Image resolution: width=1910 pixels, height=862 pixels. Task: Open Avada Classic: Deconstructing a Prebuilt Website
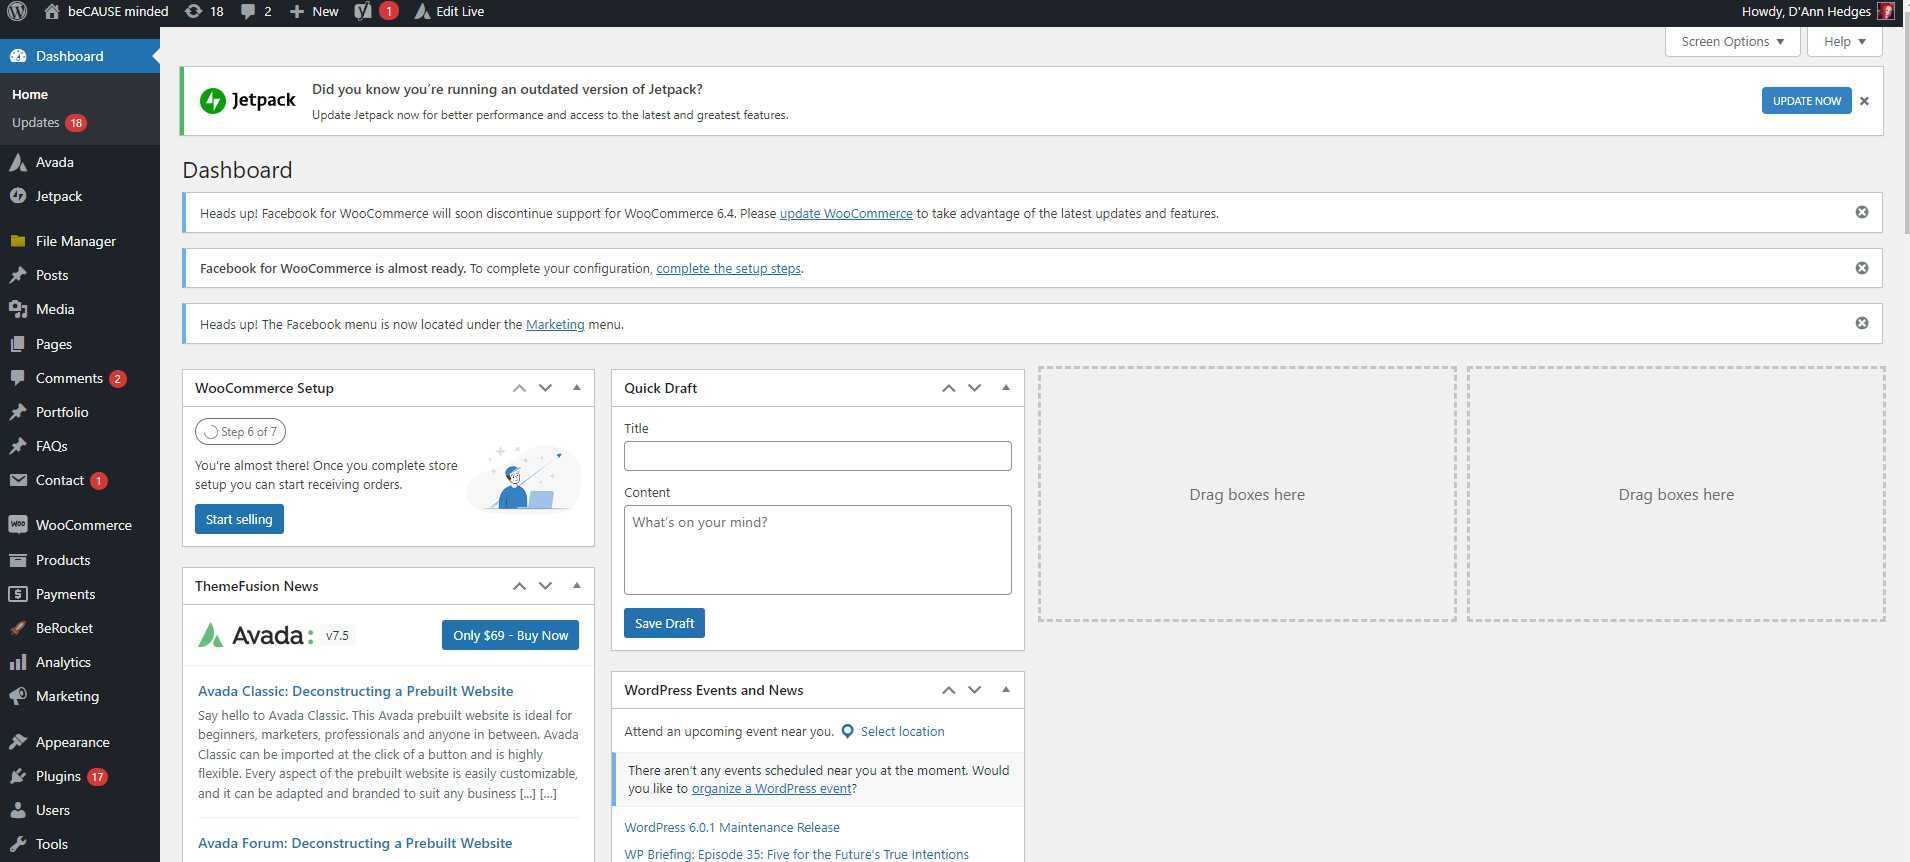pyautogui.click(x=355, y=691)
